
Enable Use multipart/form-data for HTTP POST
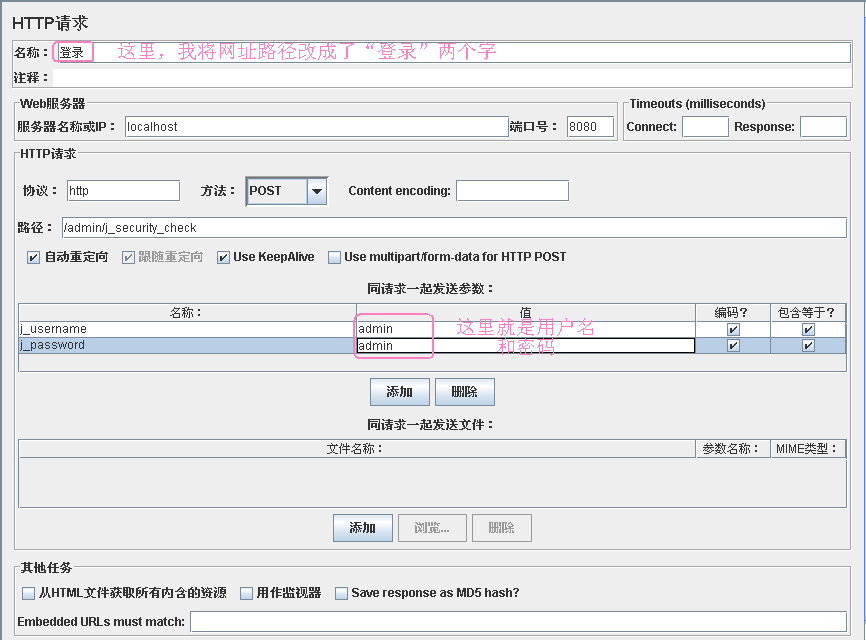(335, 257)
